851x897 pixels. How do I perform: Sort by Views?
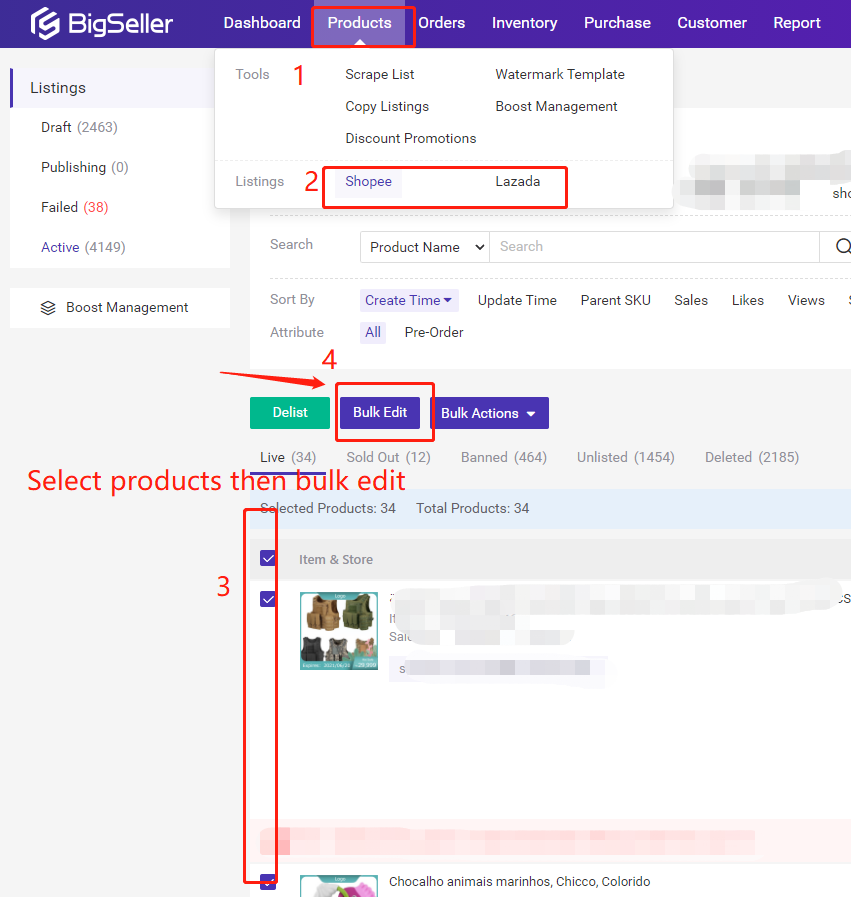pos(806,300)
